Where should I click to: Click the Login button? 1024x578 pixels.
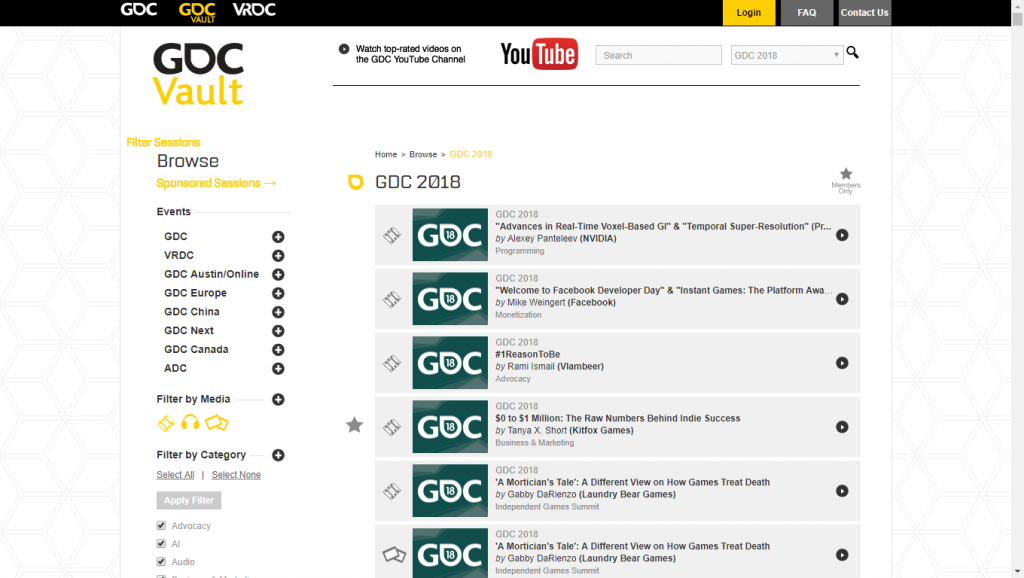[x=748, y=12]
